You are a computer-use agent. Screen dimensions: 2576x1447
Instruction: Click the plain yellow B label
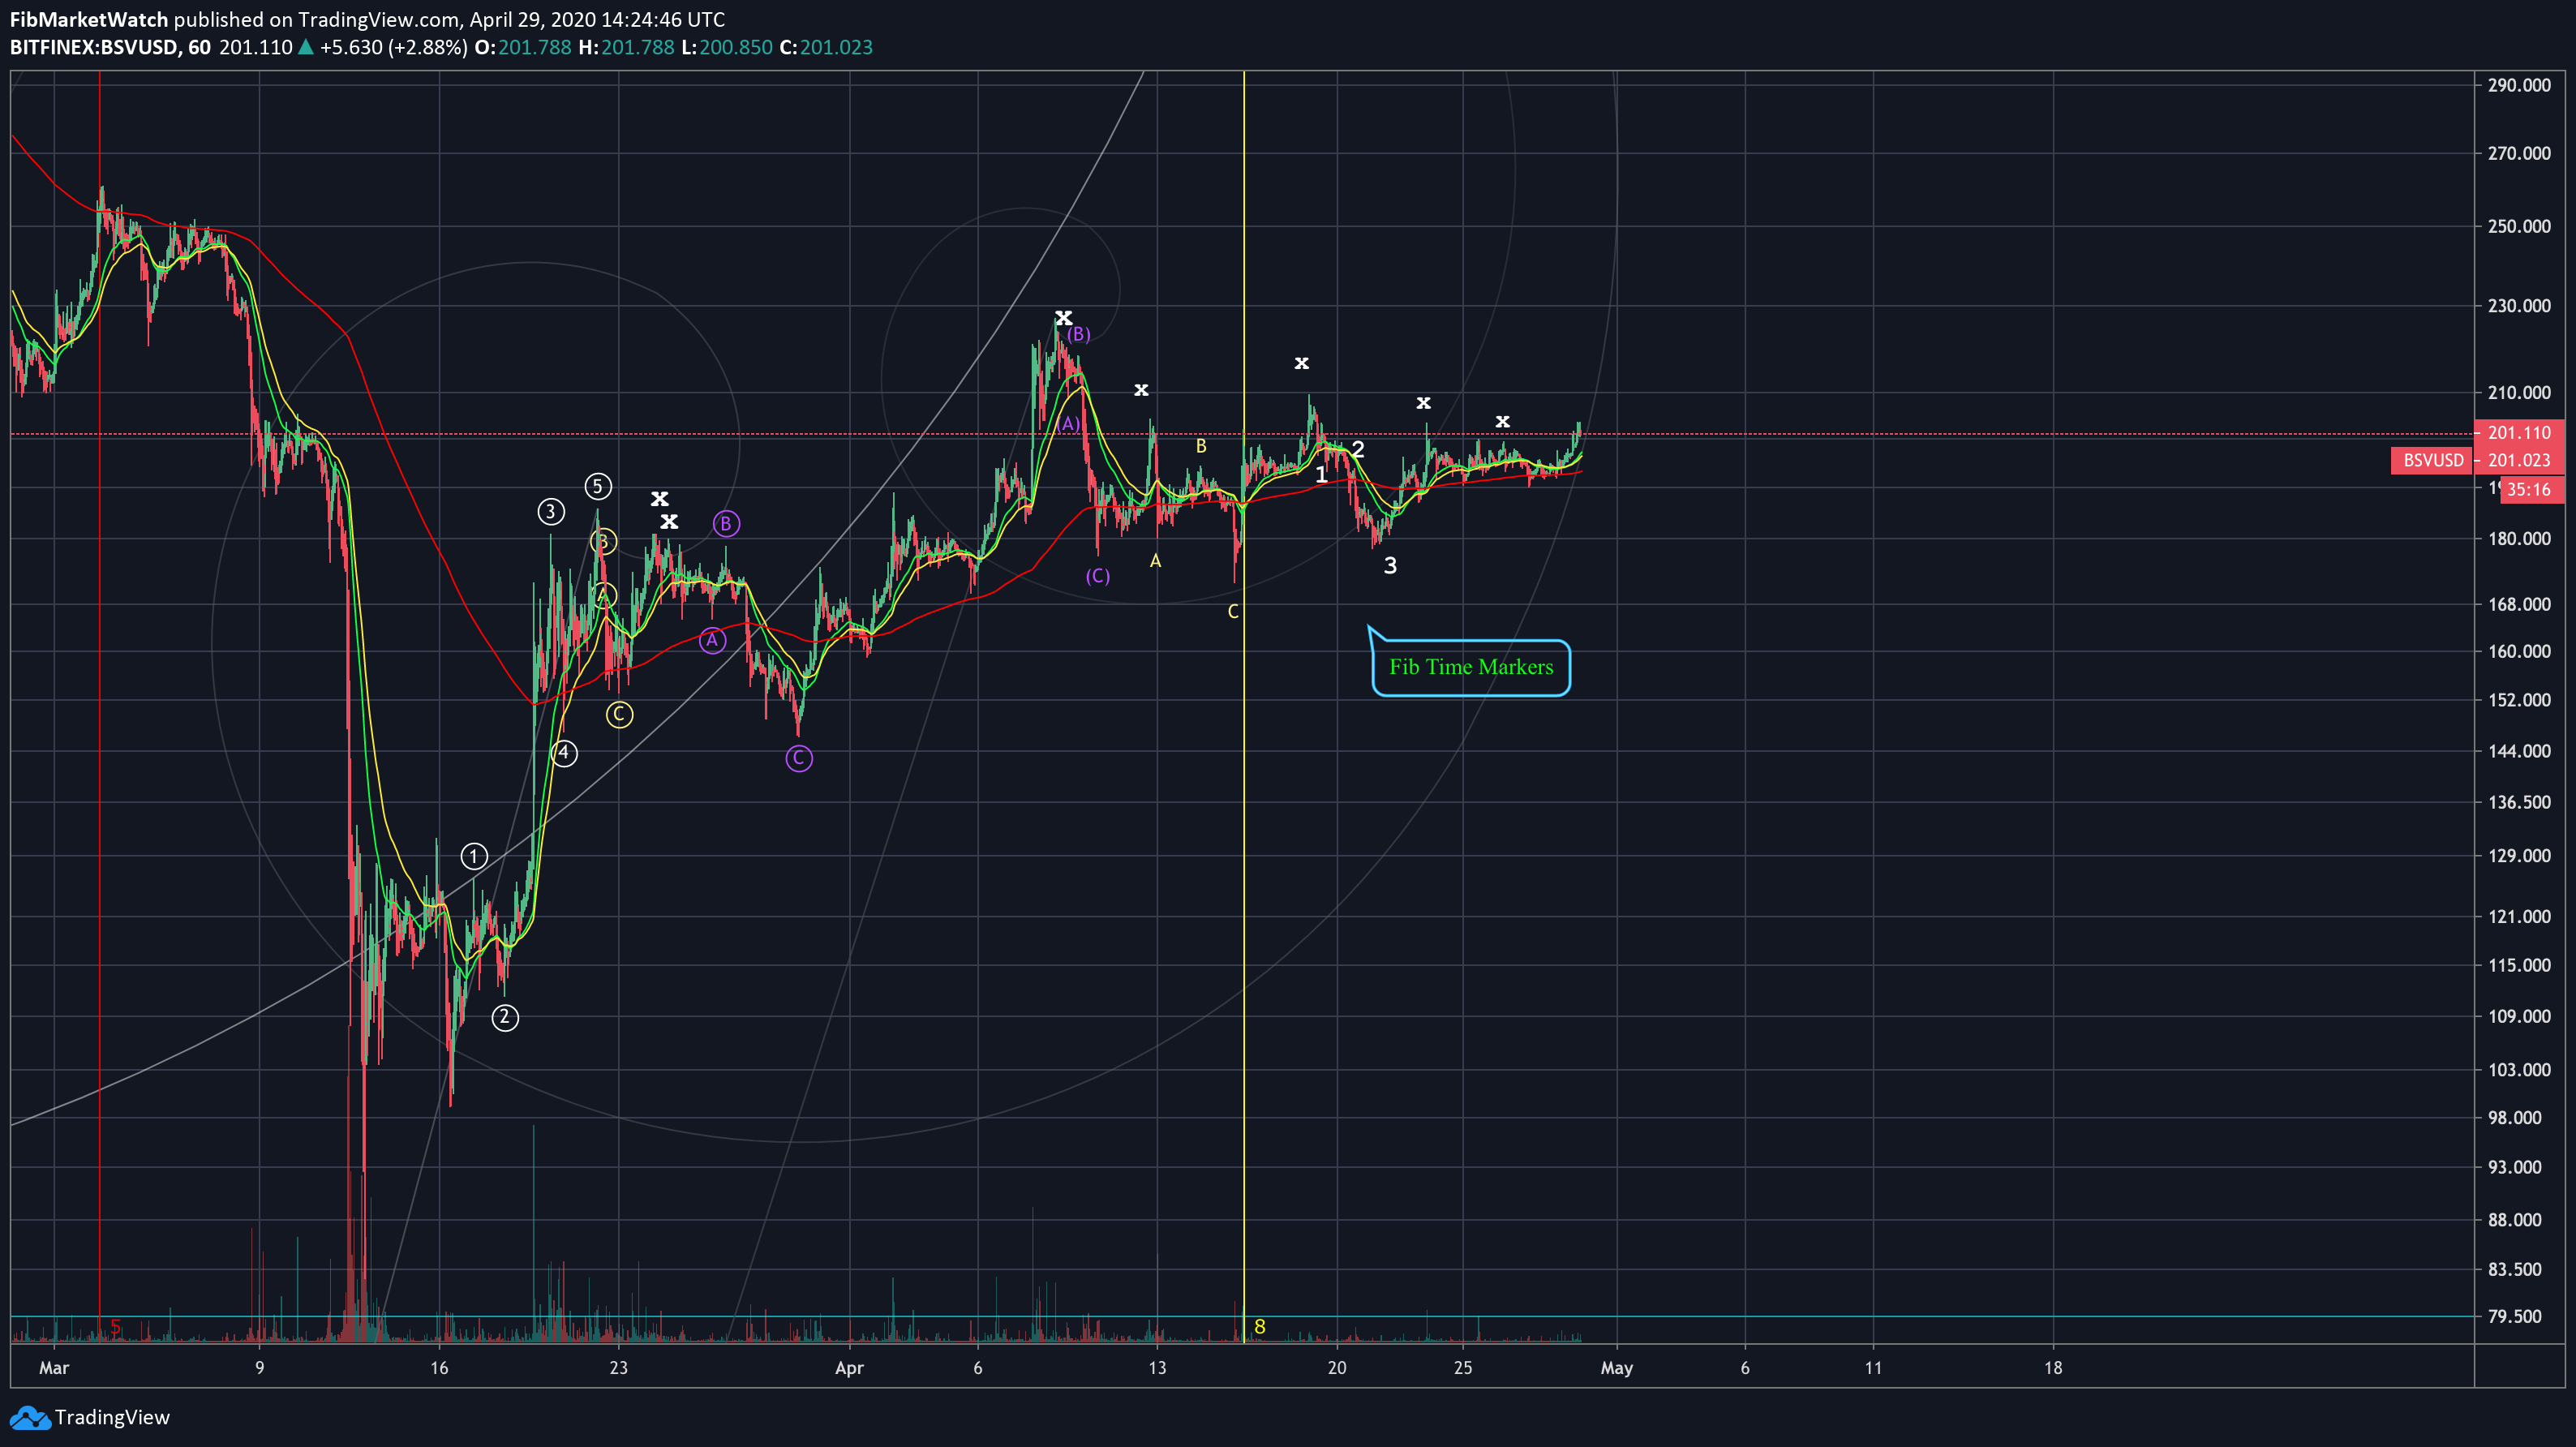1201,446
